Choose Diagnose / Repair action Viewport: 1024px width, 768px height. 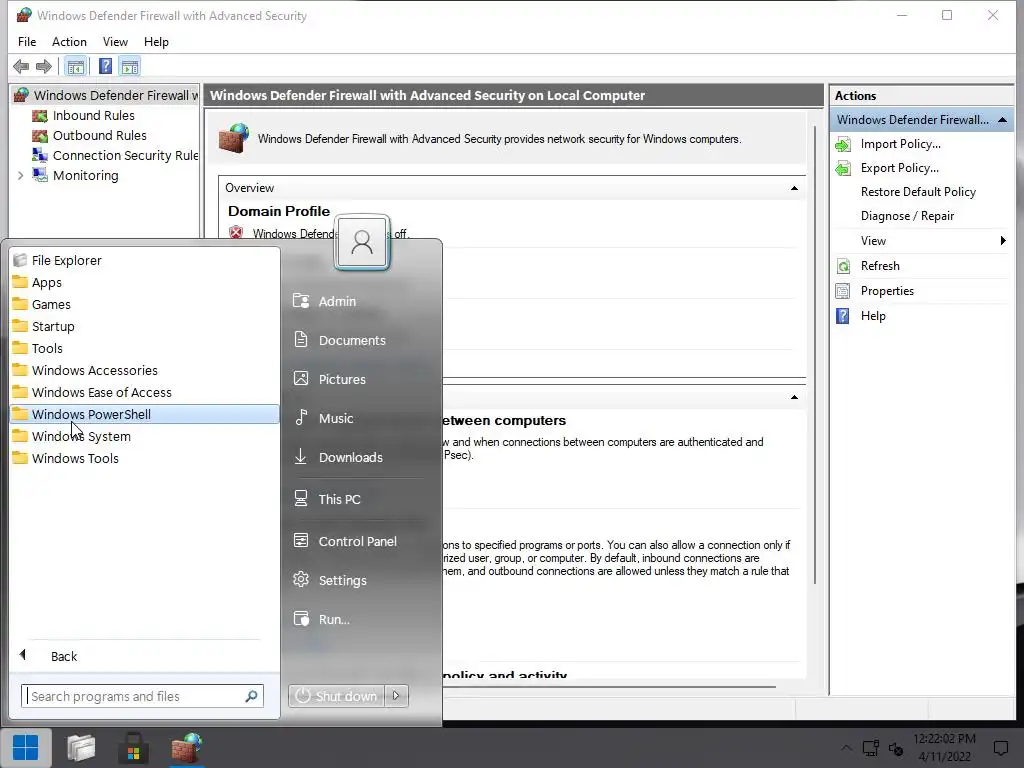coord(907,216)
